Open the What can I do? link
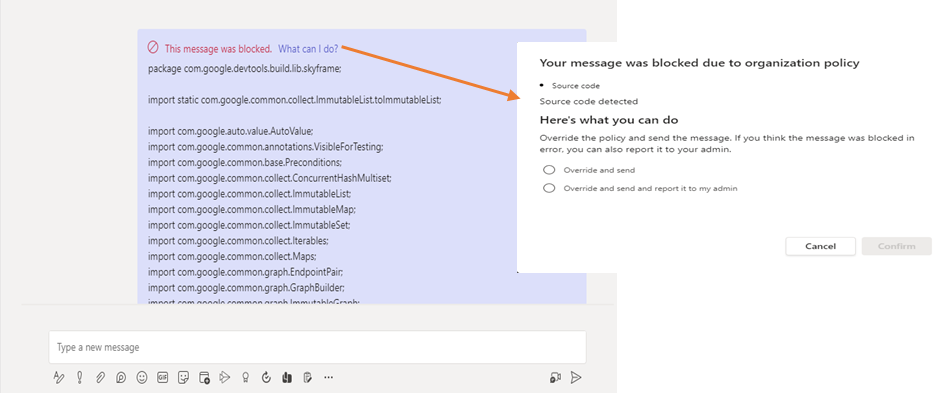Image resolution: width=951 pixels, height=393 pixels. coord(308,49)
